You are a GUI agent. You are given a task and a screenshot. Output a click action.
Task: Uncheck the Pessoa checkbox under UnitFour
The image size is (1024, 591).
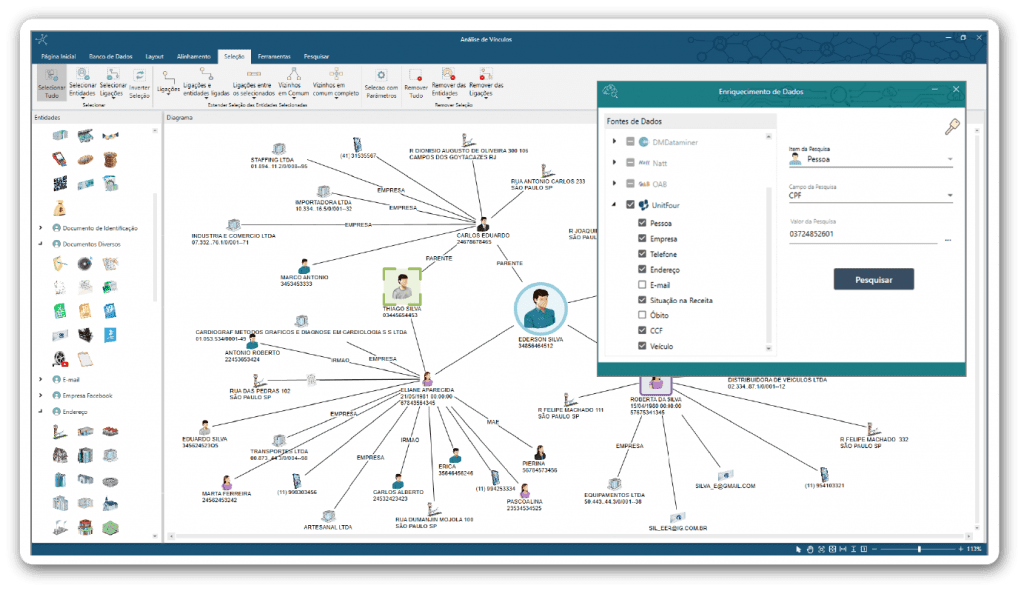(642, 223)
